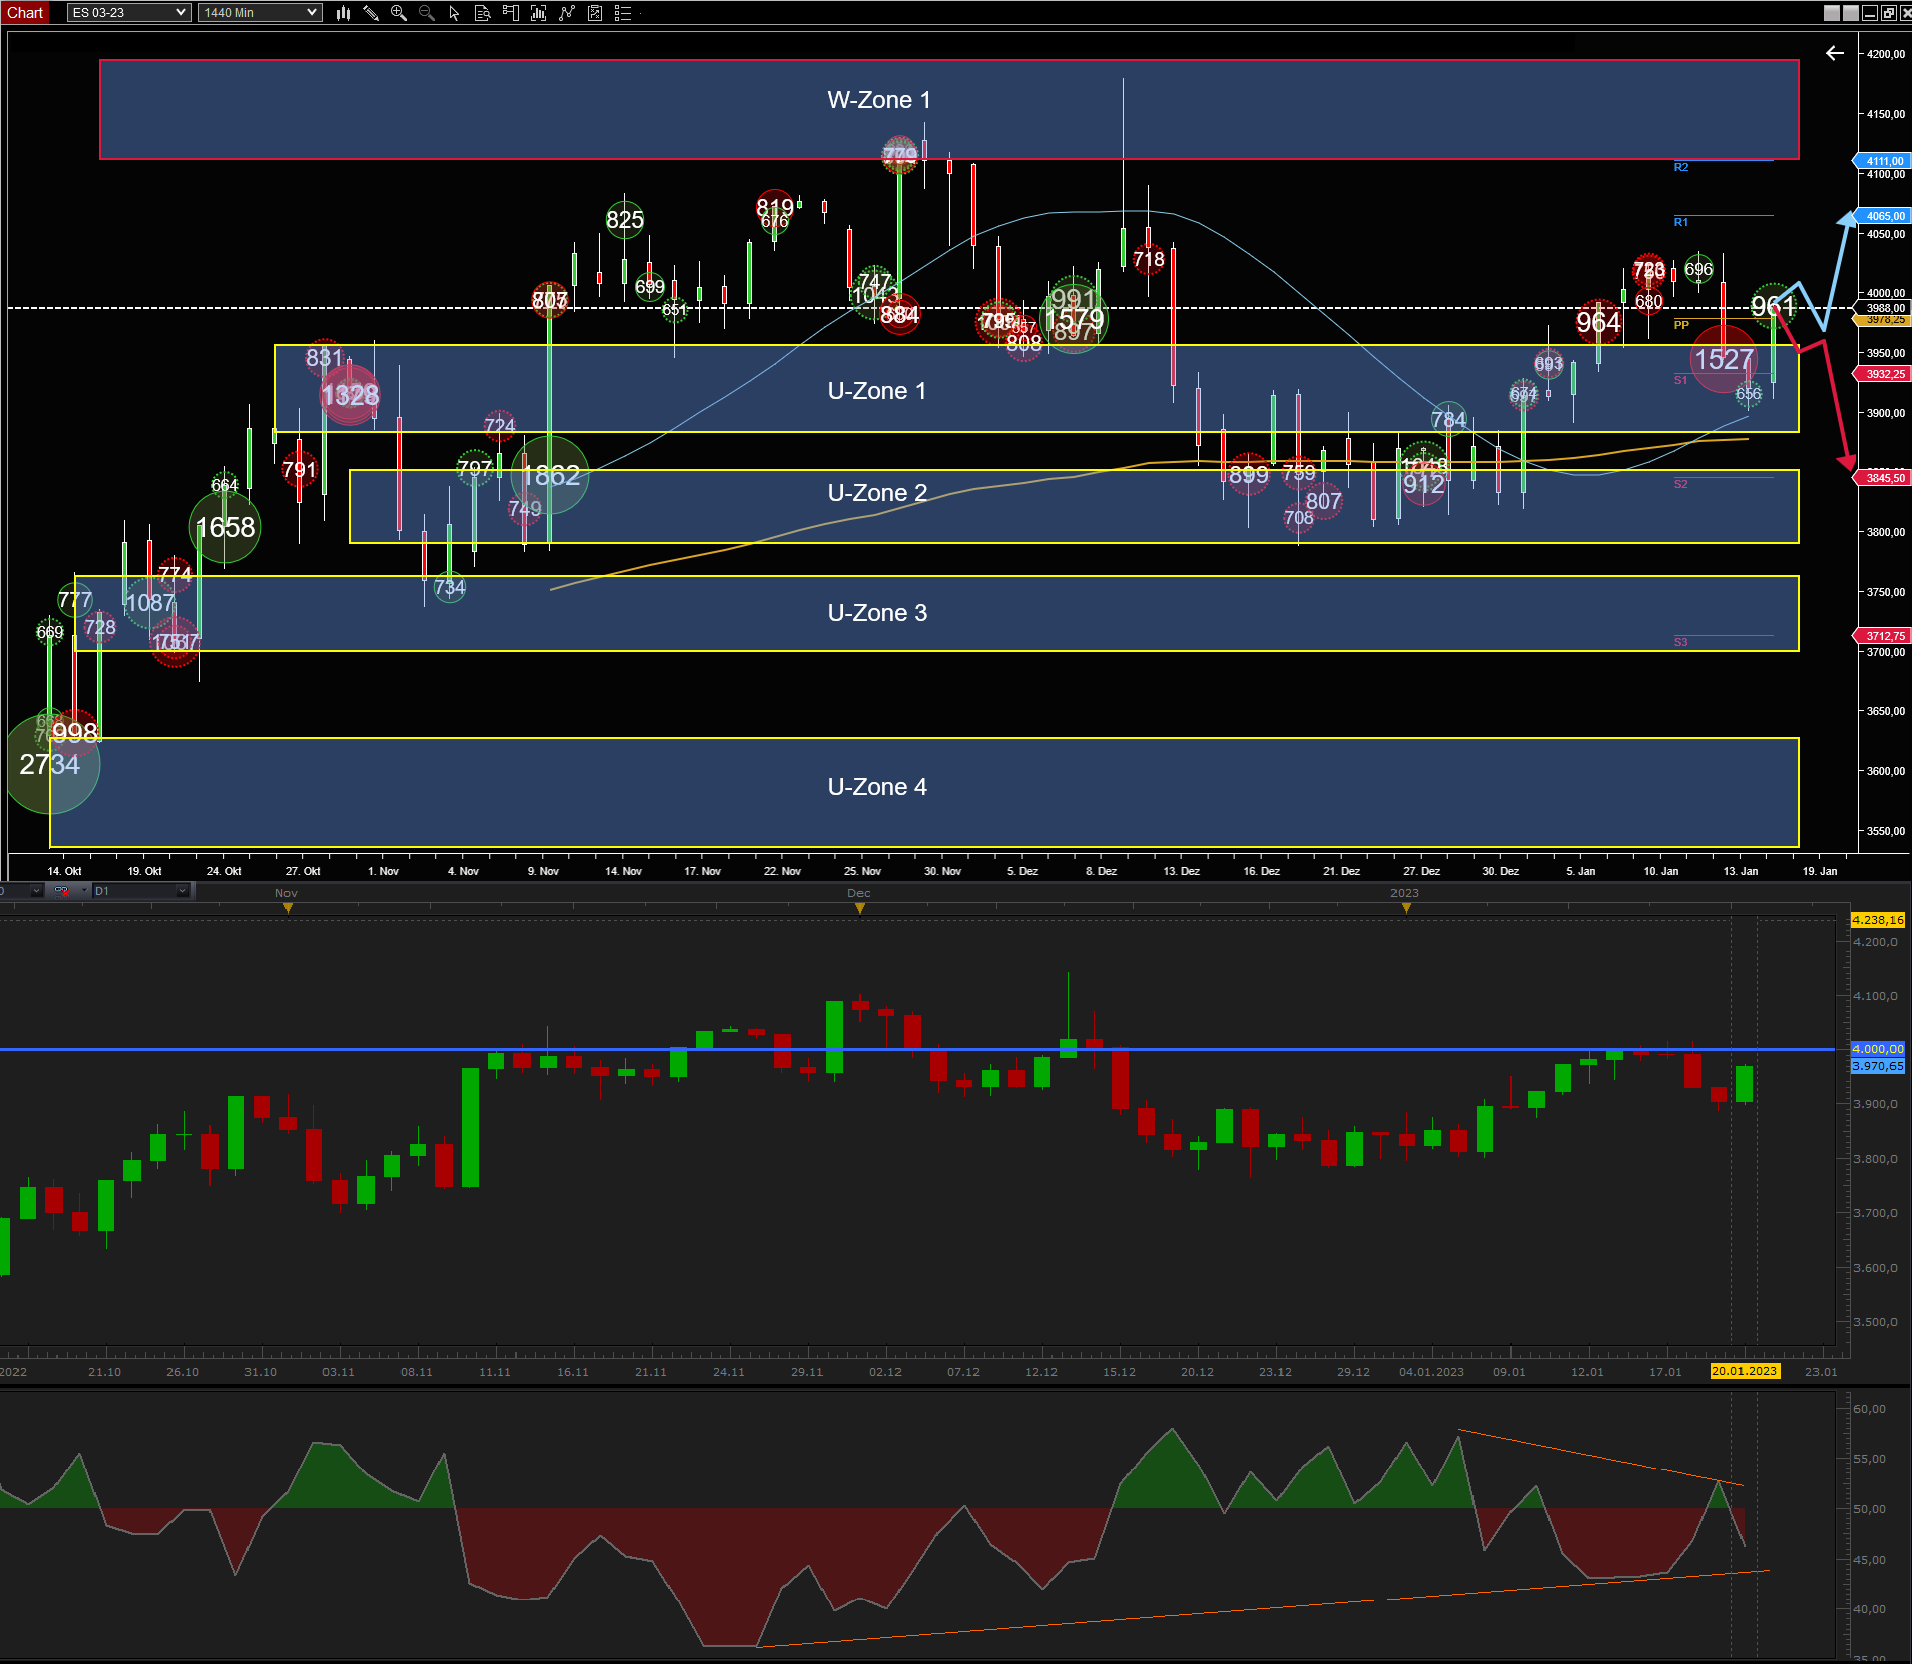Click the 4.238,16 yellow price label
This screenshot has height=1664, width=1912.
[1878, 920]
